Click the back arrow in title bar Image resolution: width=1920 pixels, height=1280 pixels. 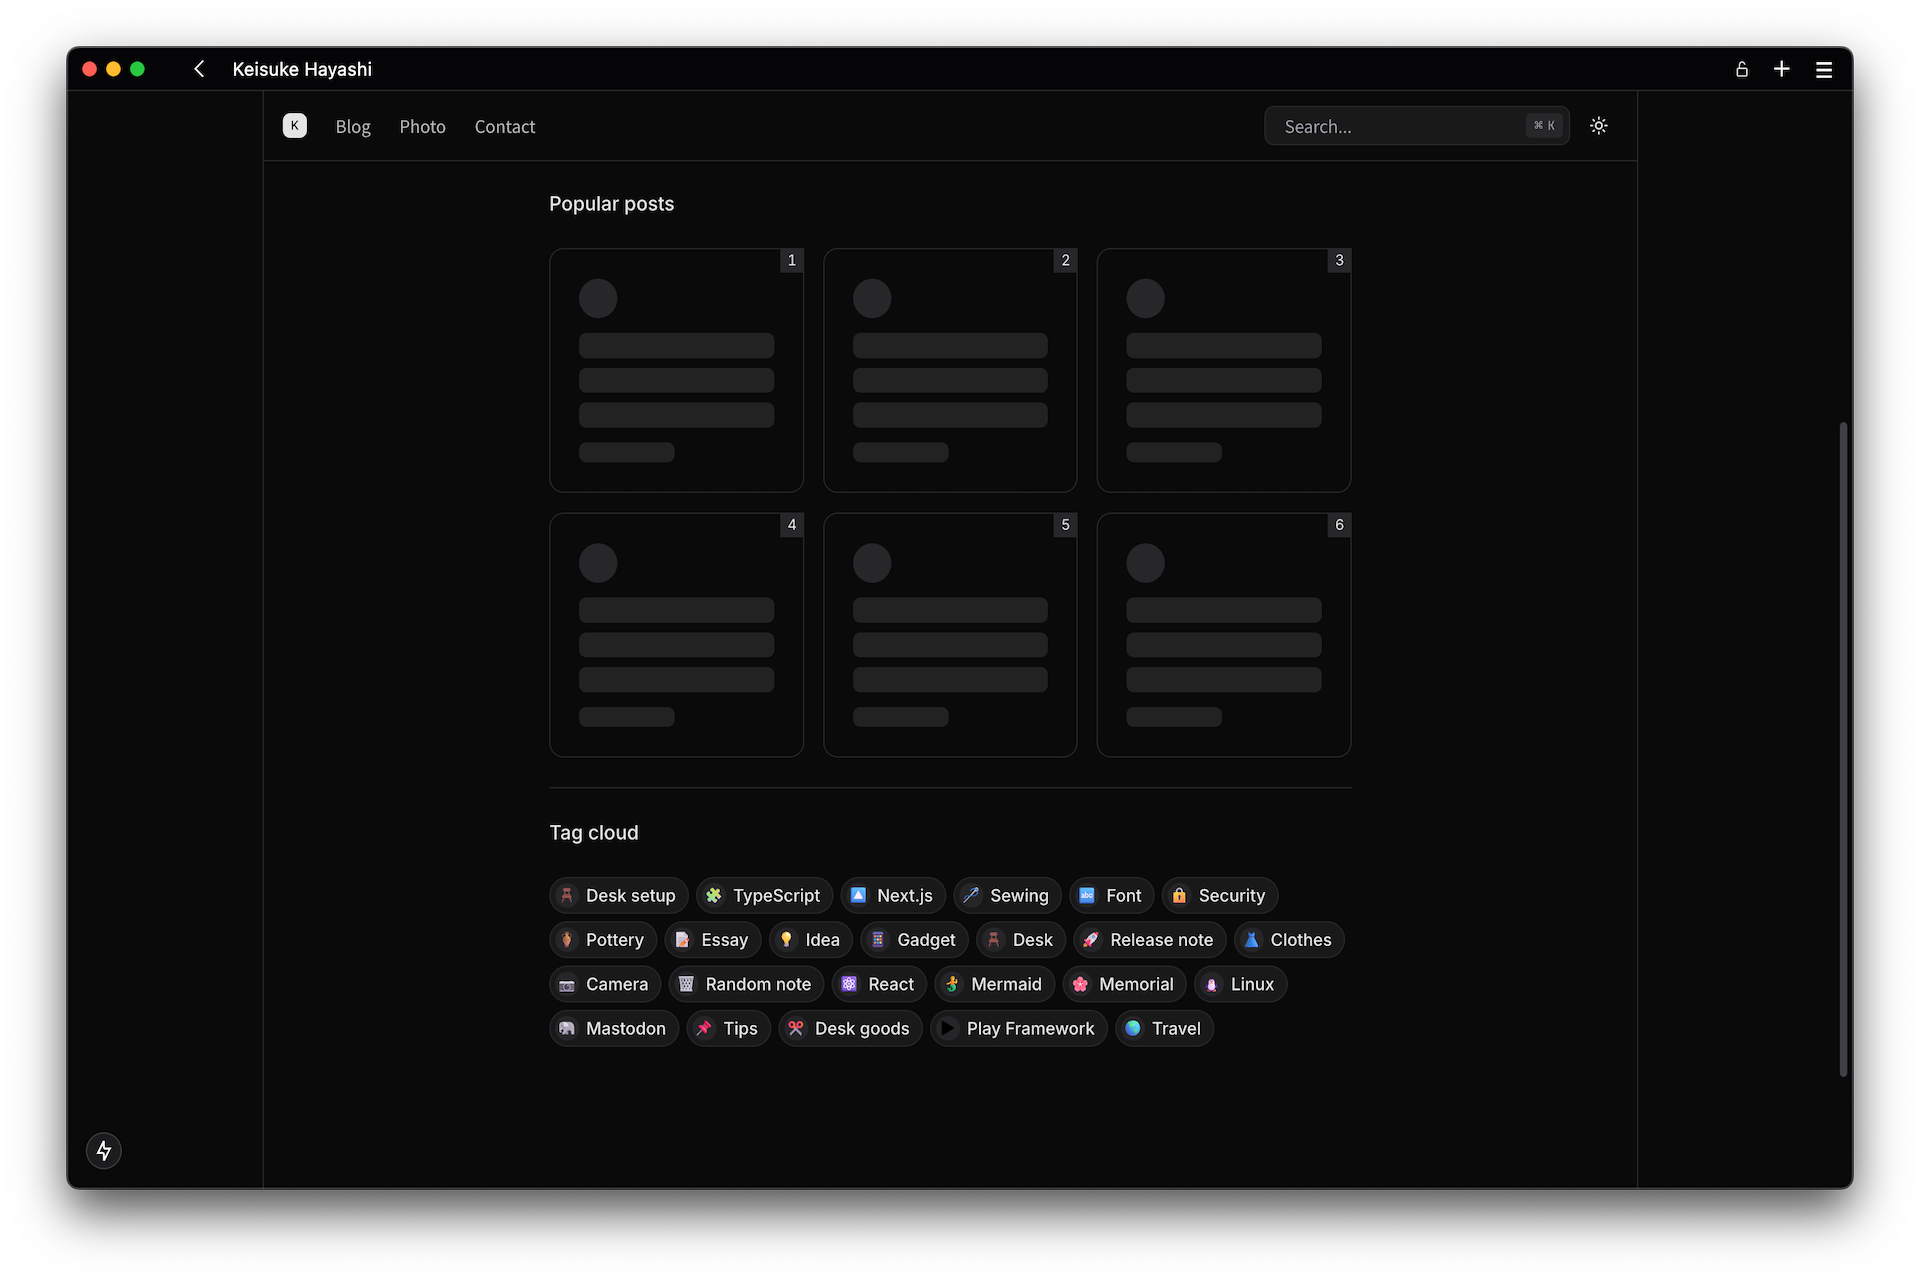click(199, 69)
